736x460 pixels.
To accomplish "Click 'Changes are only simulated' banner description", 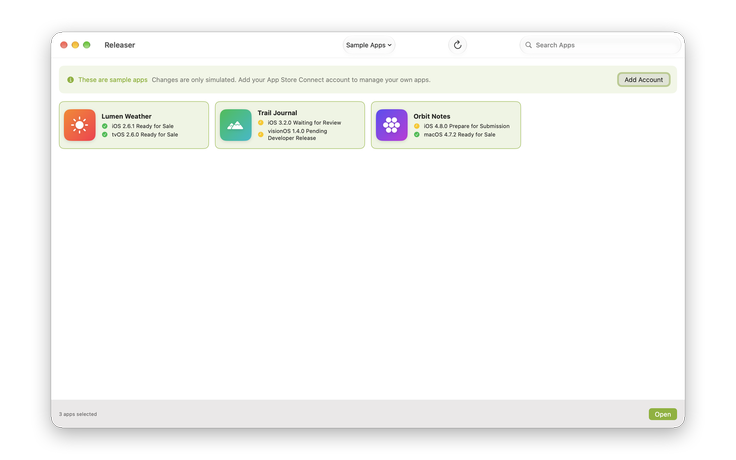I will coord(291,80).
